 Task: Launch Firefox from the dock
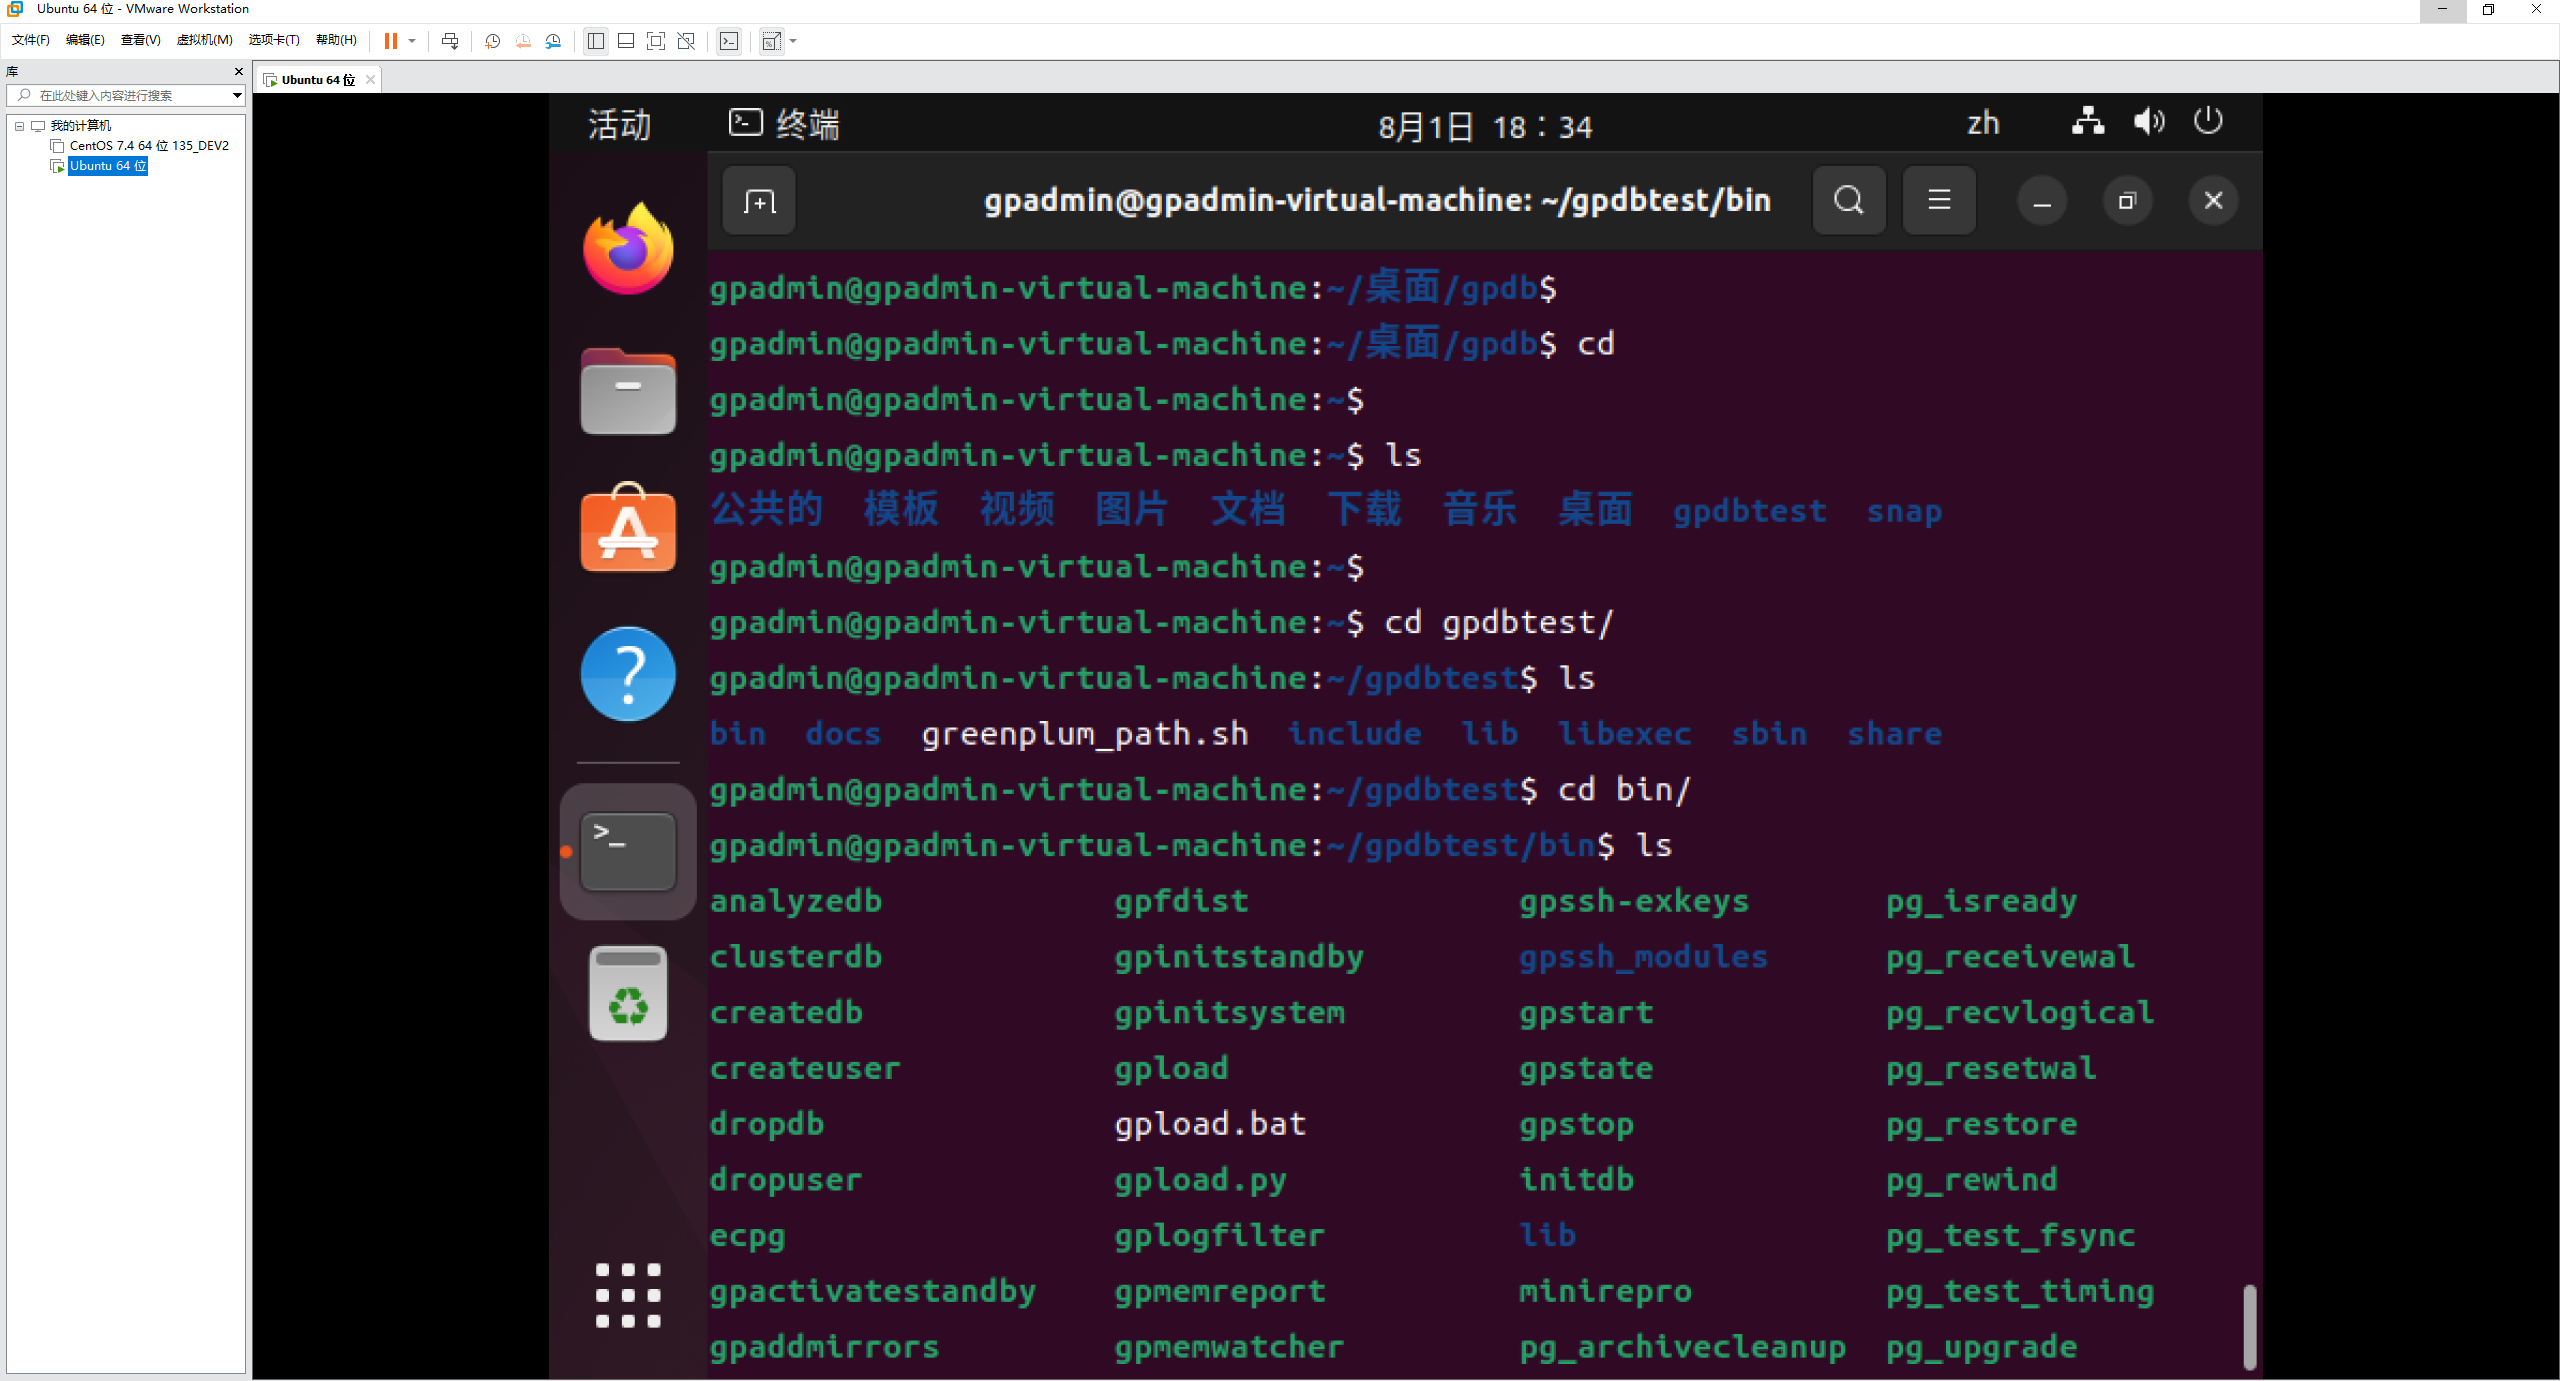pyautogui.click(x=628, y=249)
